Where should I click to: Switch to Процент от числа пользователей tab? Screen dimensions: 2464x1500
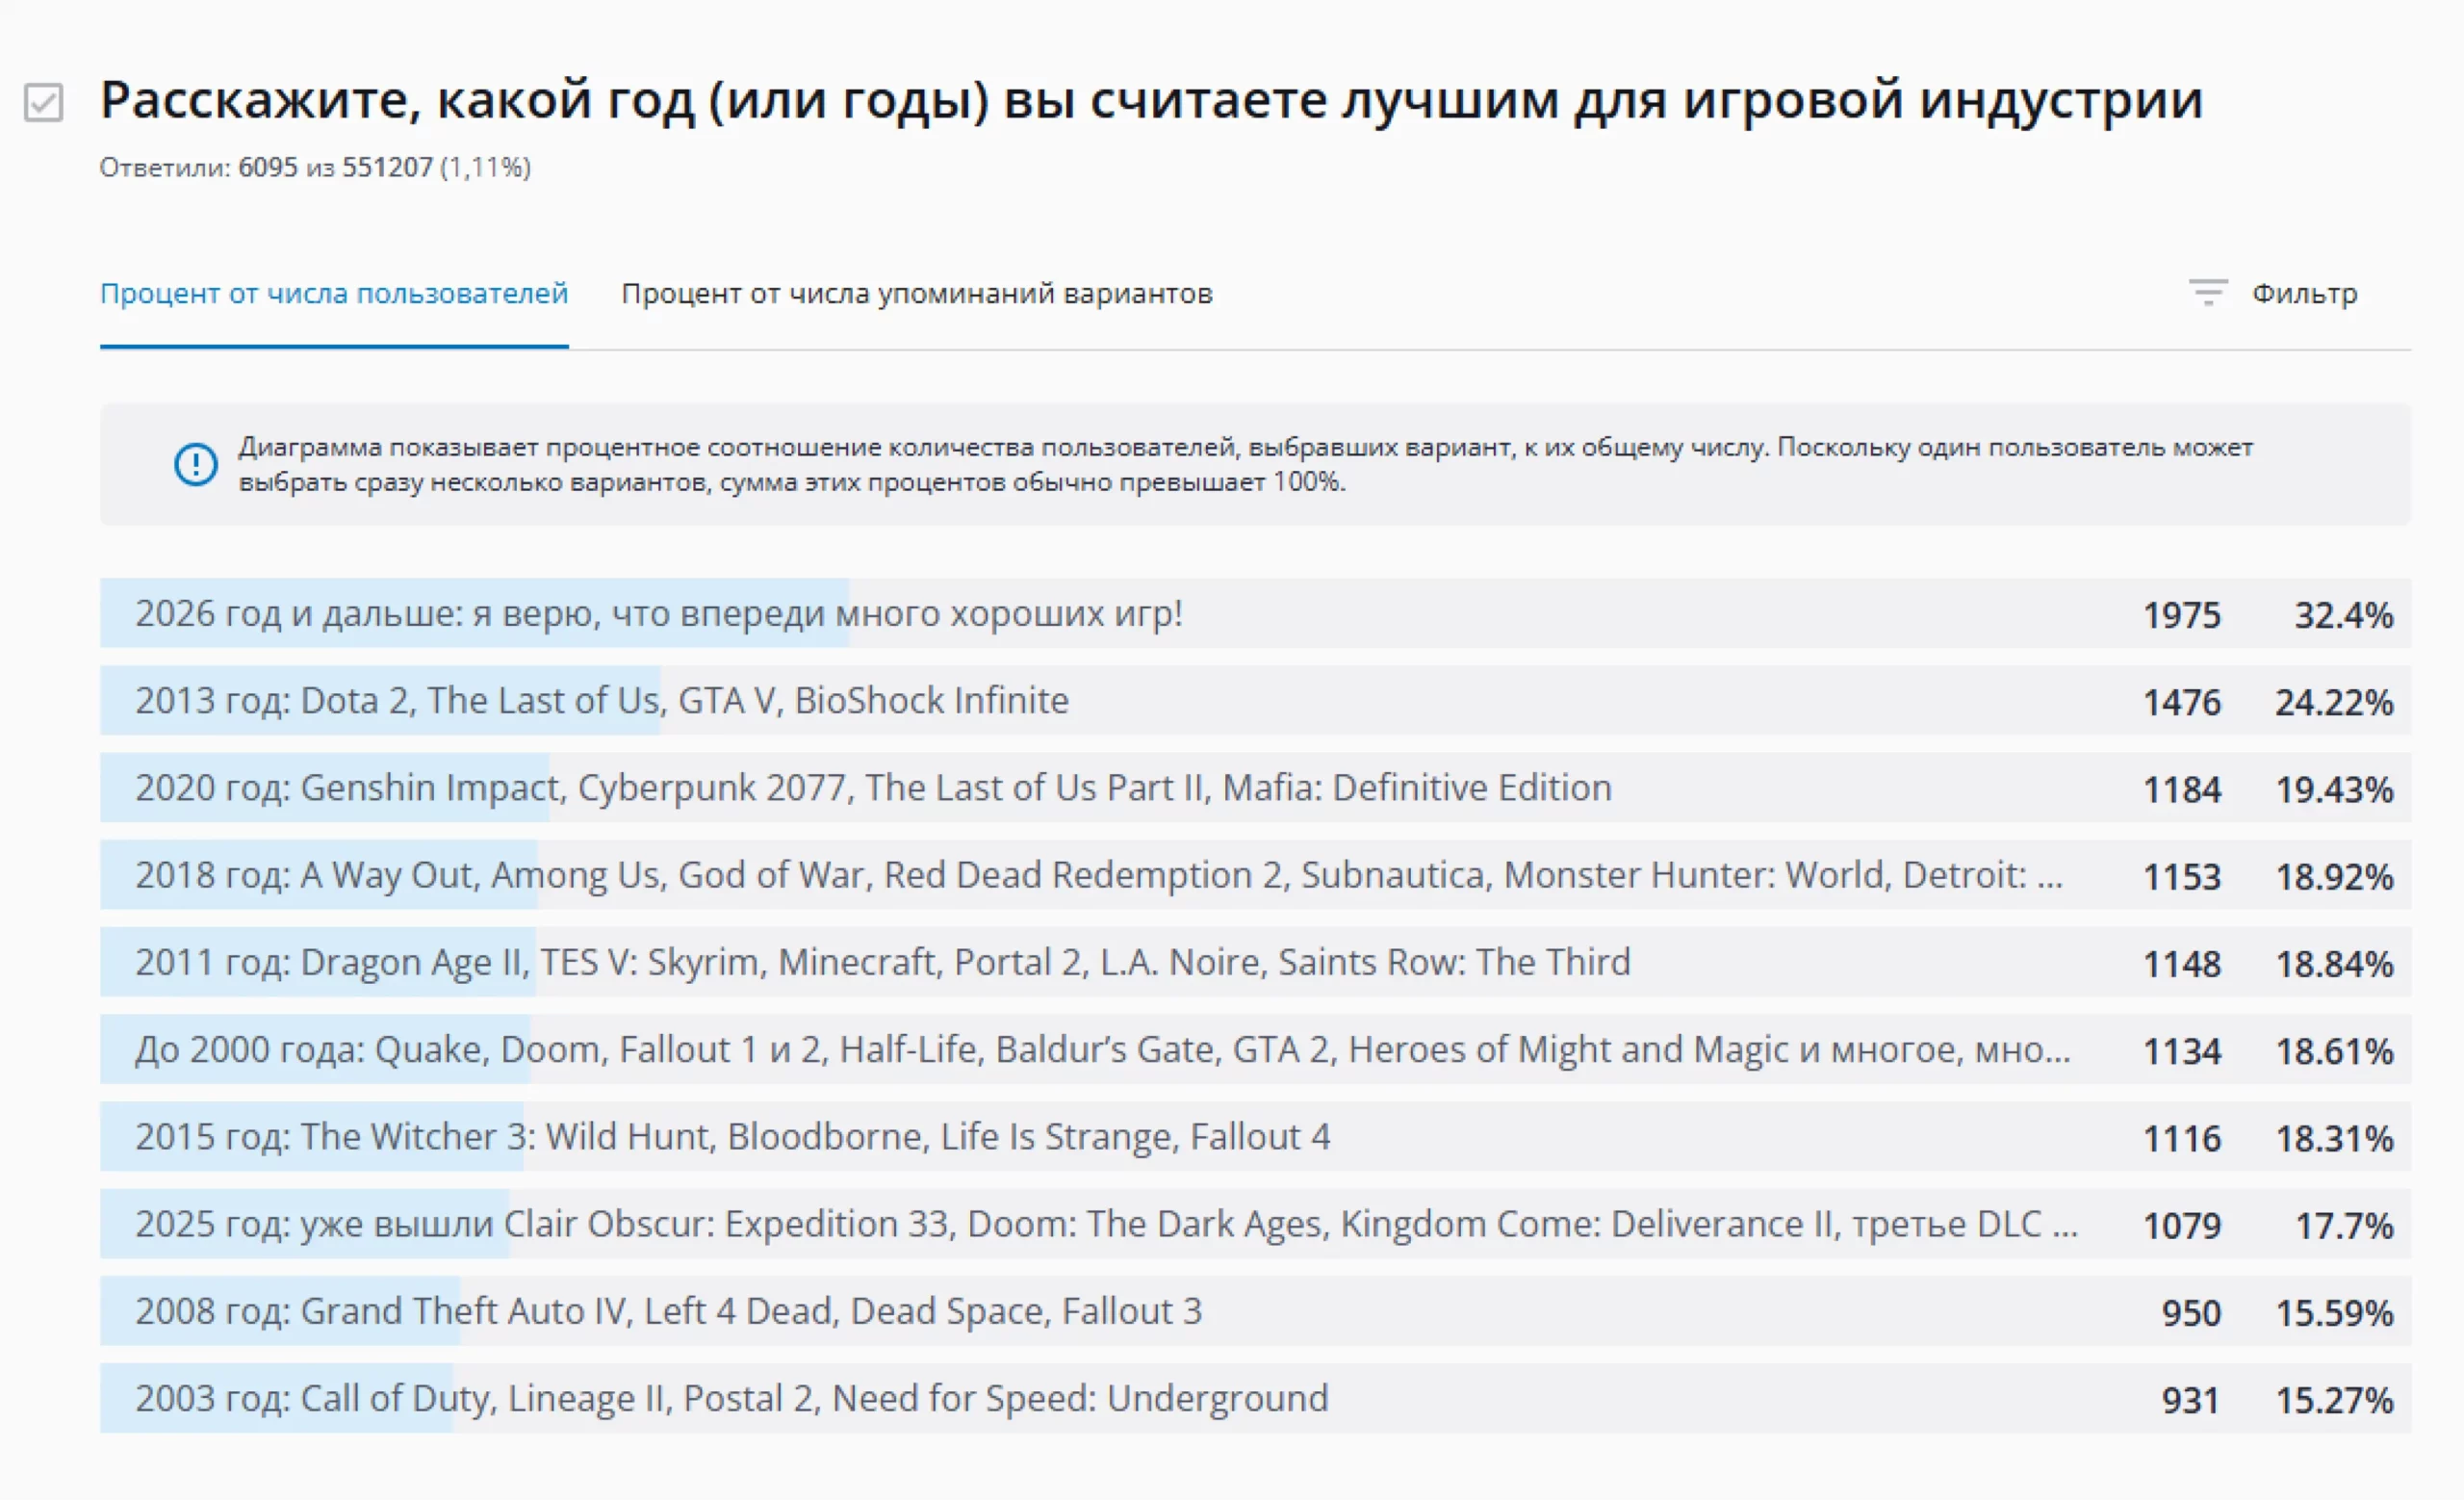tap(334, 294)
